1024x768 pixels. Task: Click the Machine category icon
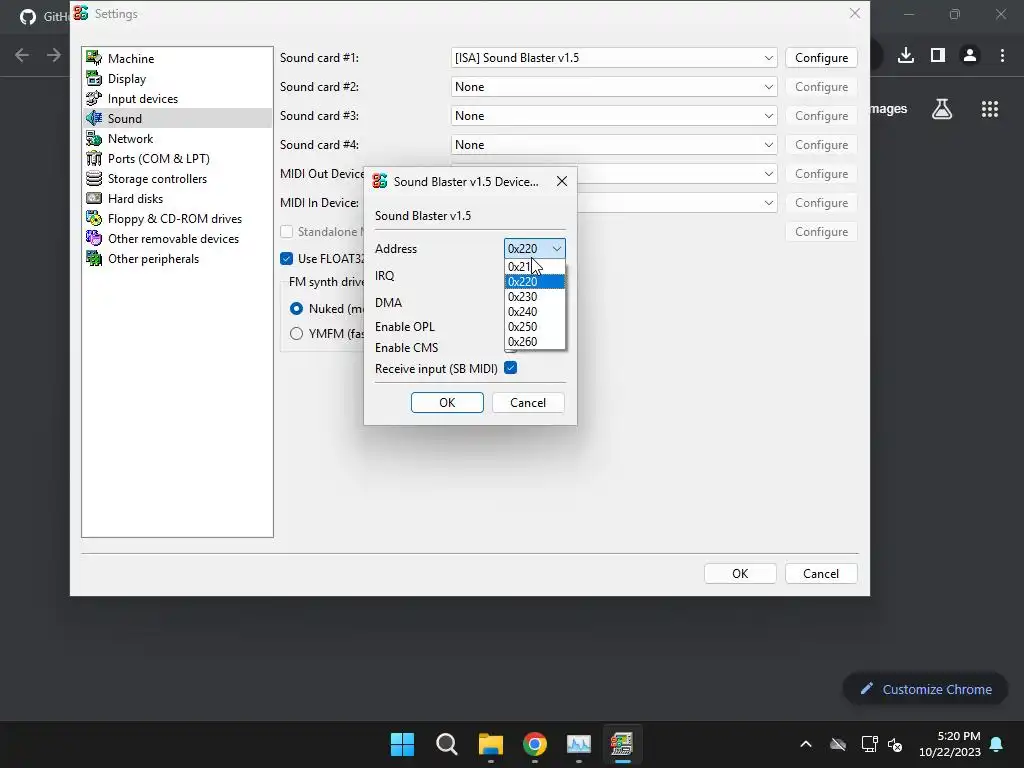tap(94, 58)
